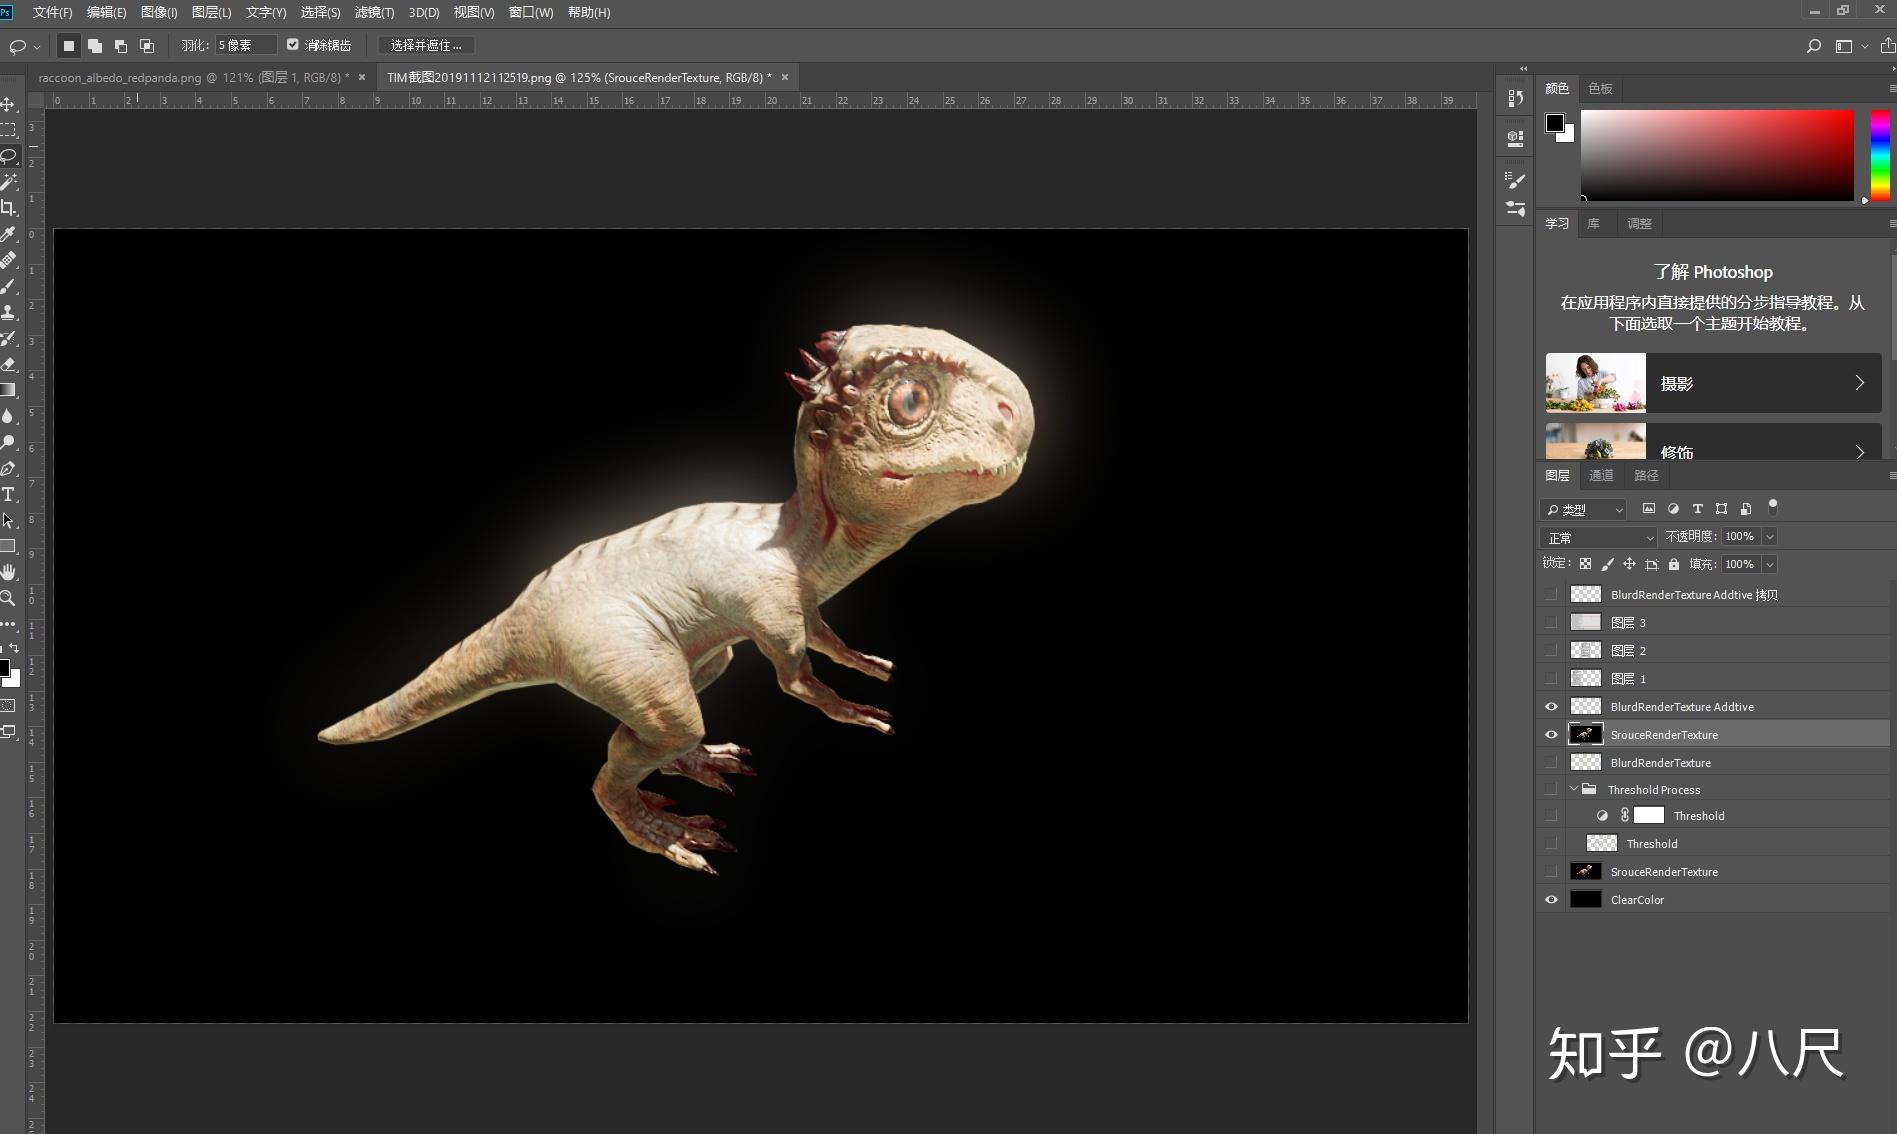Hide the BlurdRenderTexture Addtive layer
This screenshot has width=1897, height=1134.
tap(1551, 707)
